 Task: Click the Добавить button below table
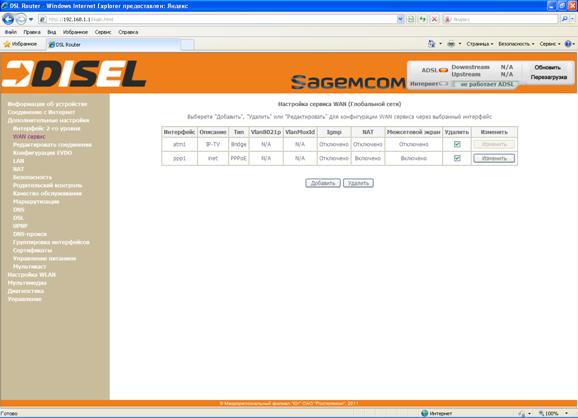tap(323, 183)
